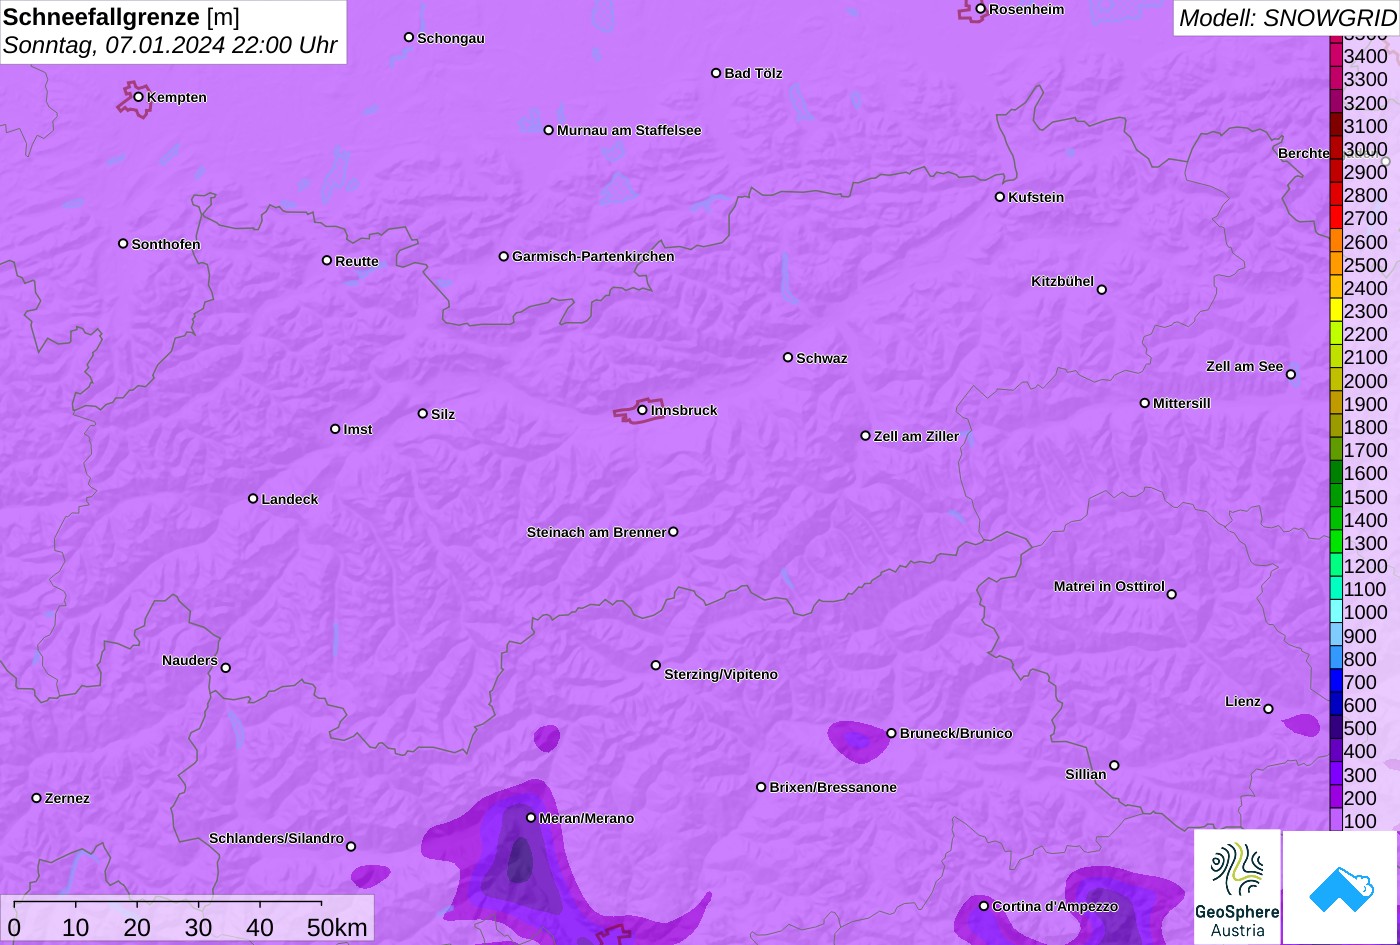Click the Murnau am Staffelsee label
The height and width of the screenshot is (945, 1400).
629,131
